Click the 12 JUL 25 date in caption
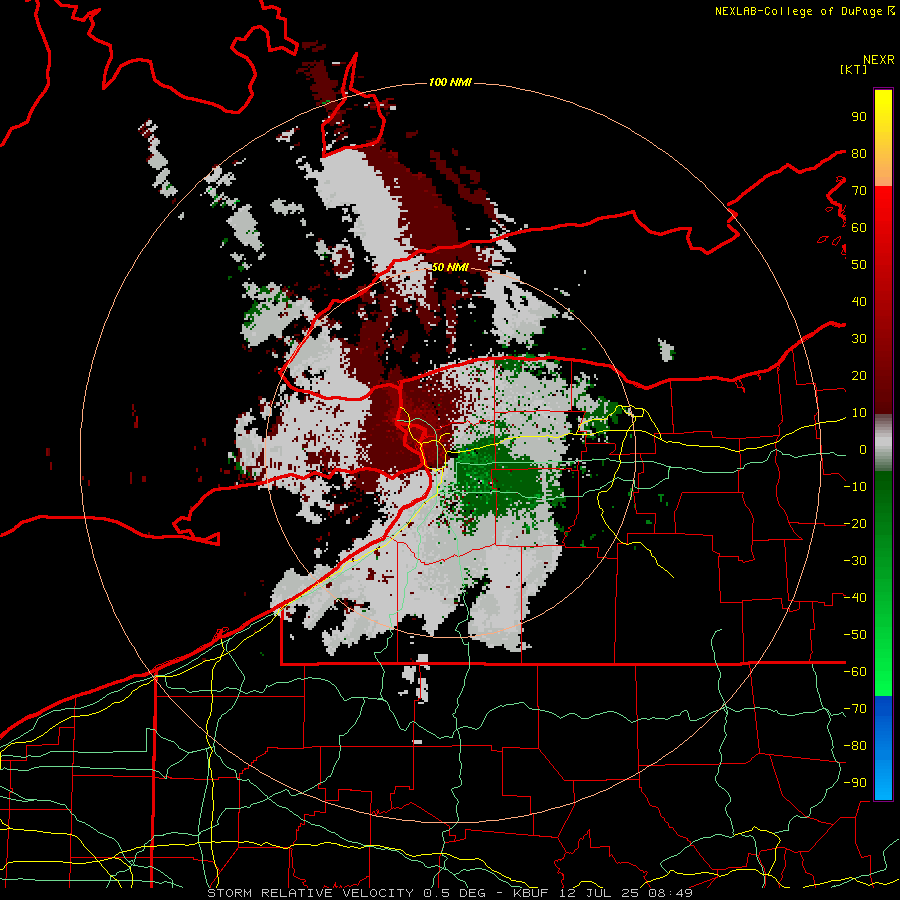 [x=602, y=893]
